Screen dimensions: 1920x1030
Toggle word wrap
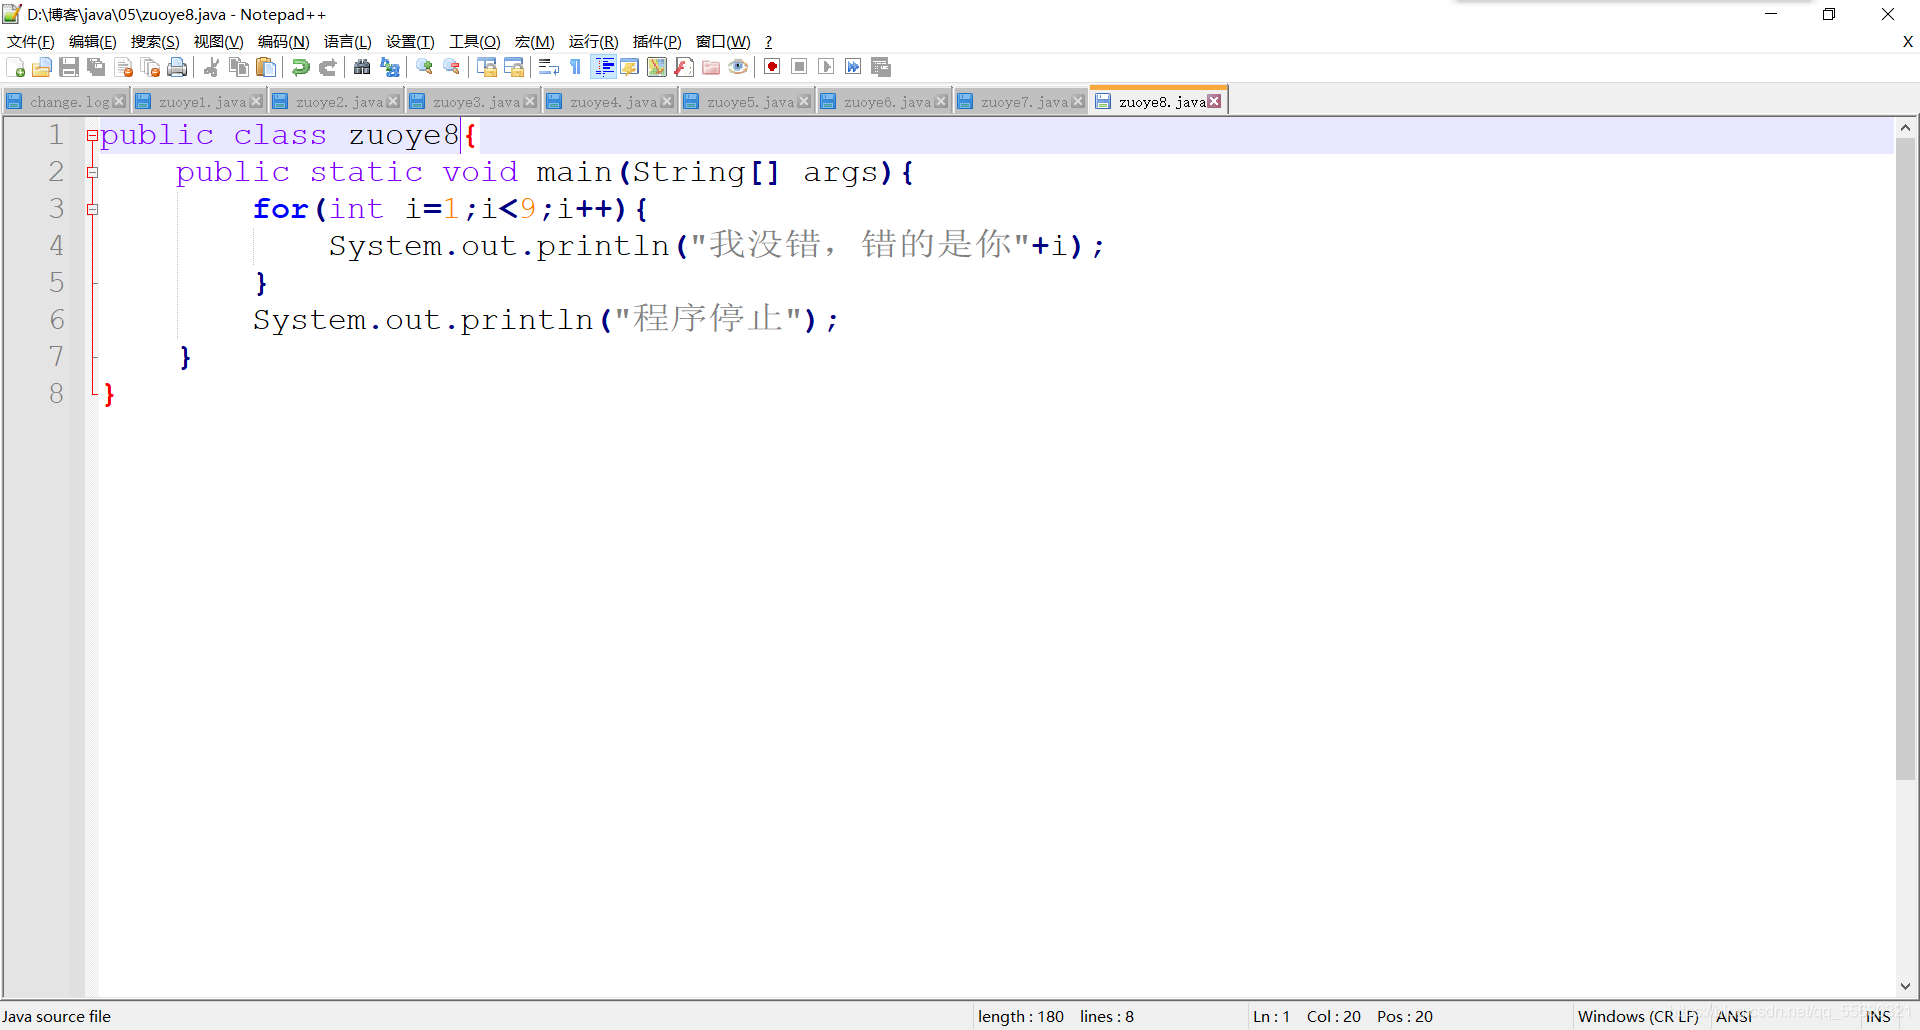pyautogui.click(x=548, y=67)
